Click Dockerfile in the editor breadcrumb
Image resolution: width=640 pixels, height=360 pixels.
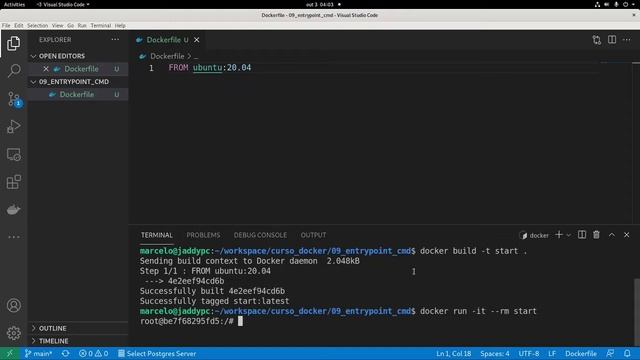coord(167,56)
